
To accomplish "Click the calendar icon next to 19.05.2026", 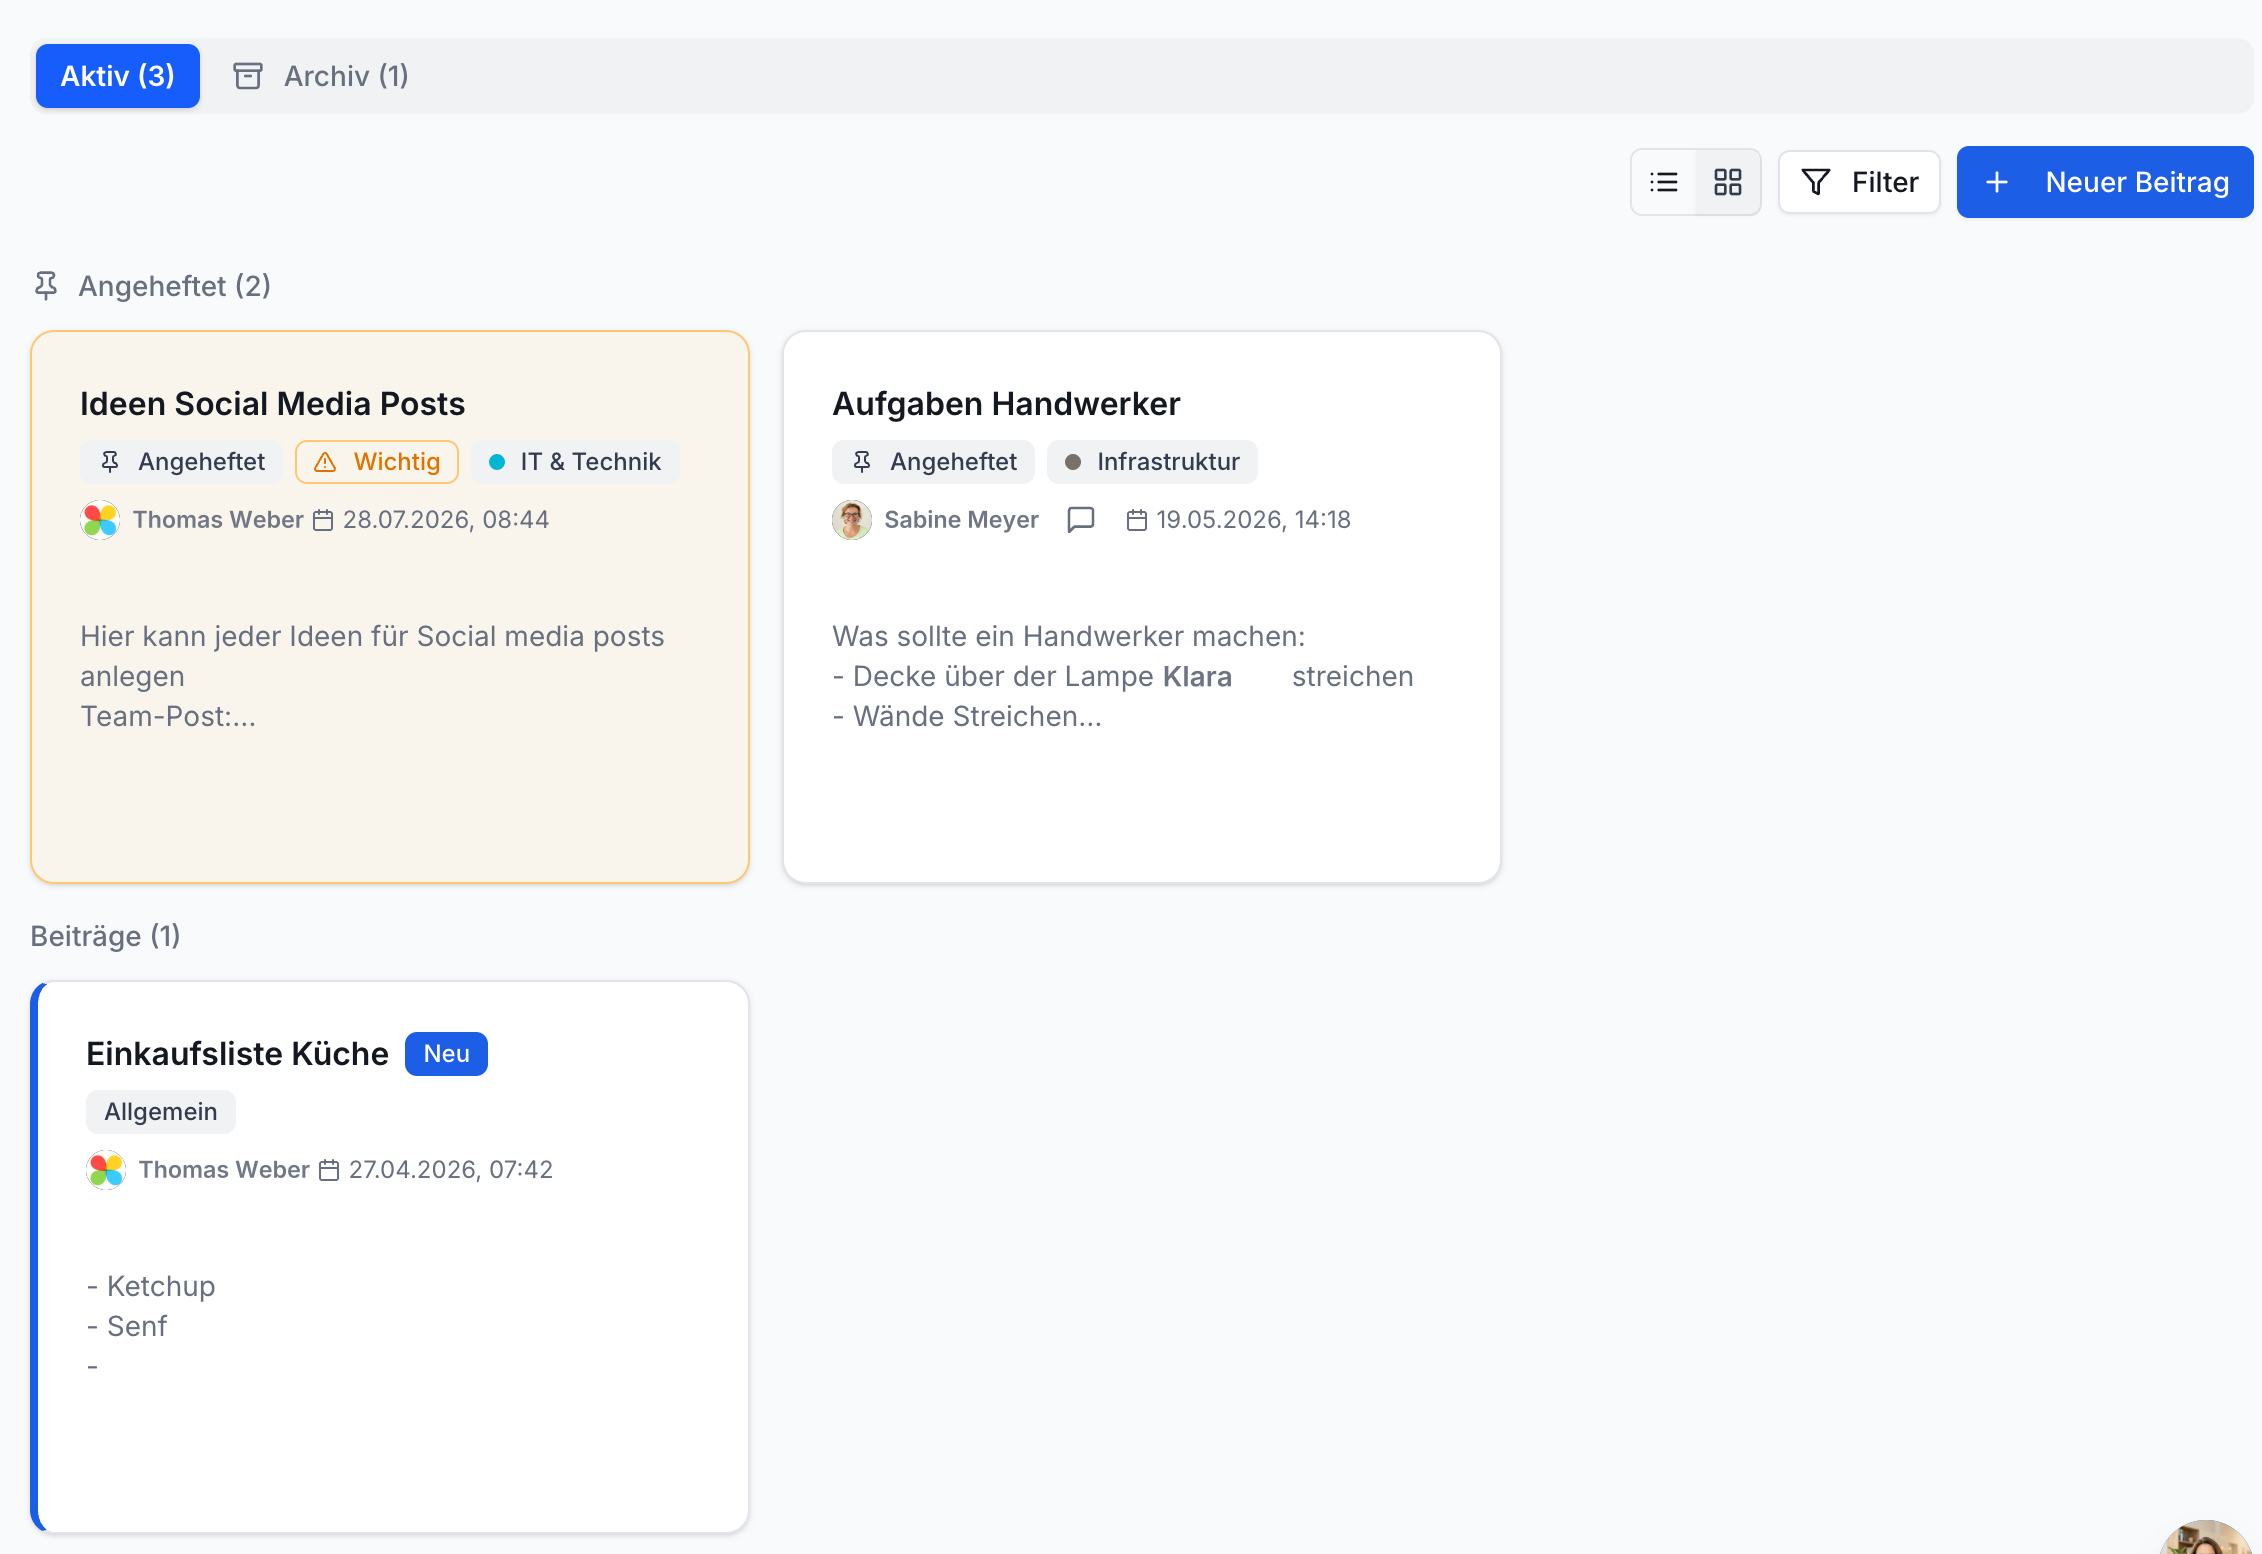I will pyautogui.click(x=1137, y=520).
